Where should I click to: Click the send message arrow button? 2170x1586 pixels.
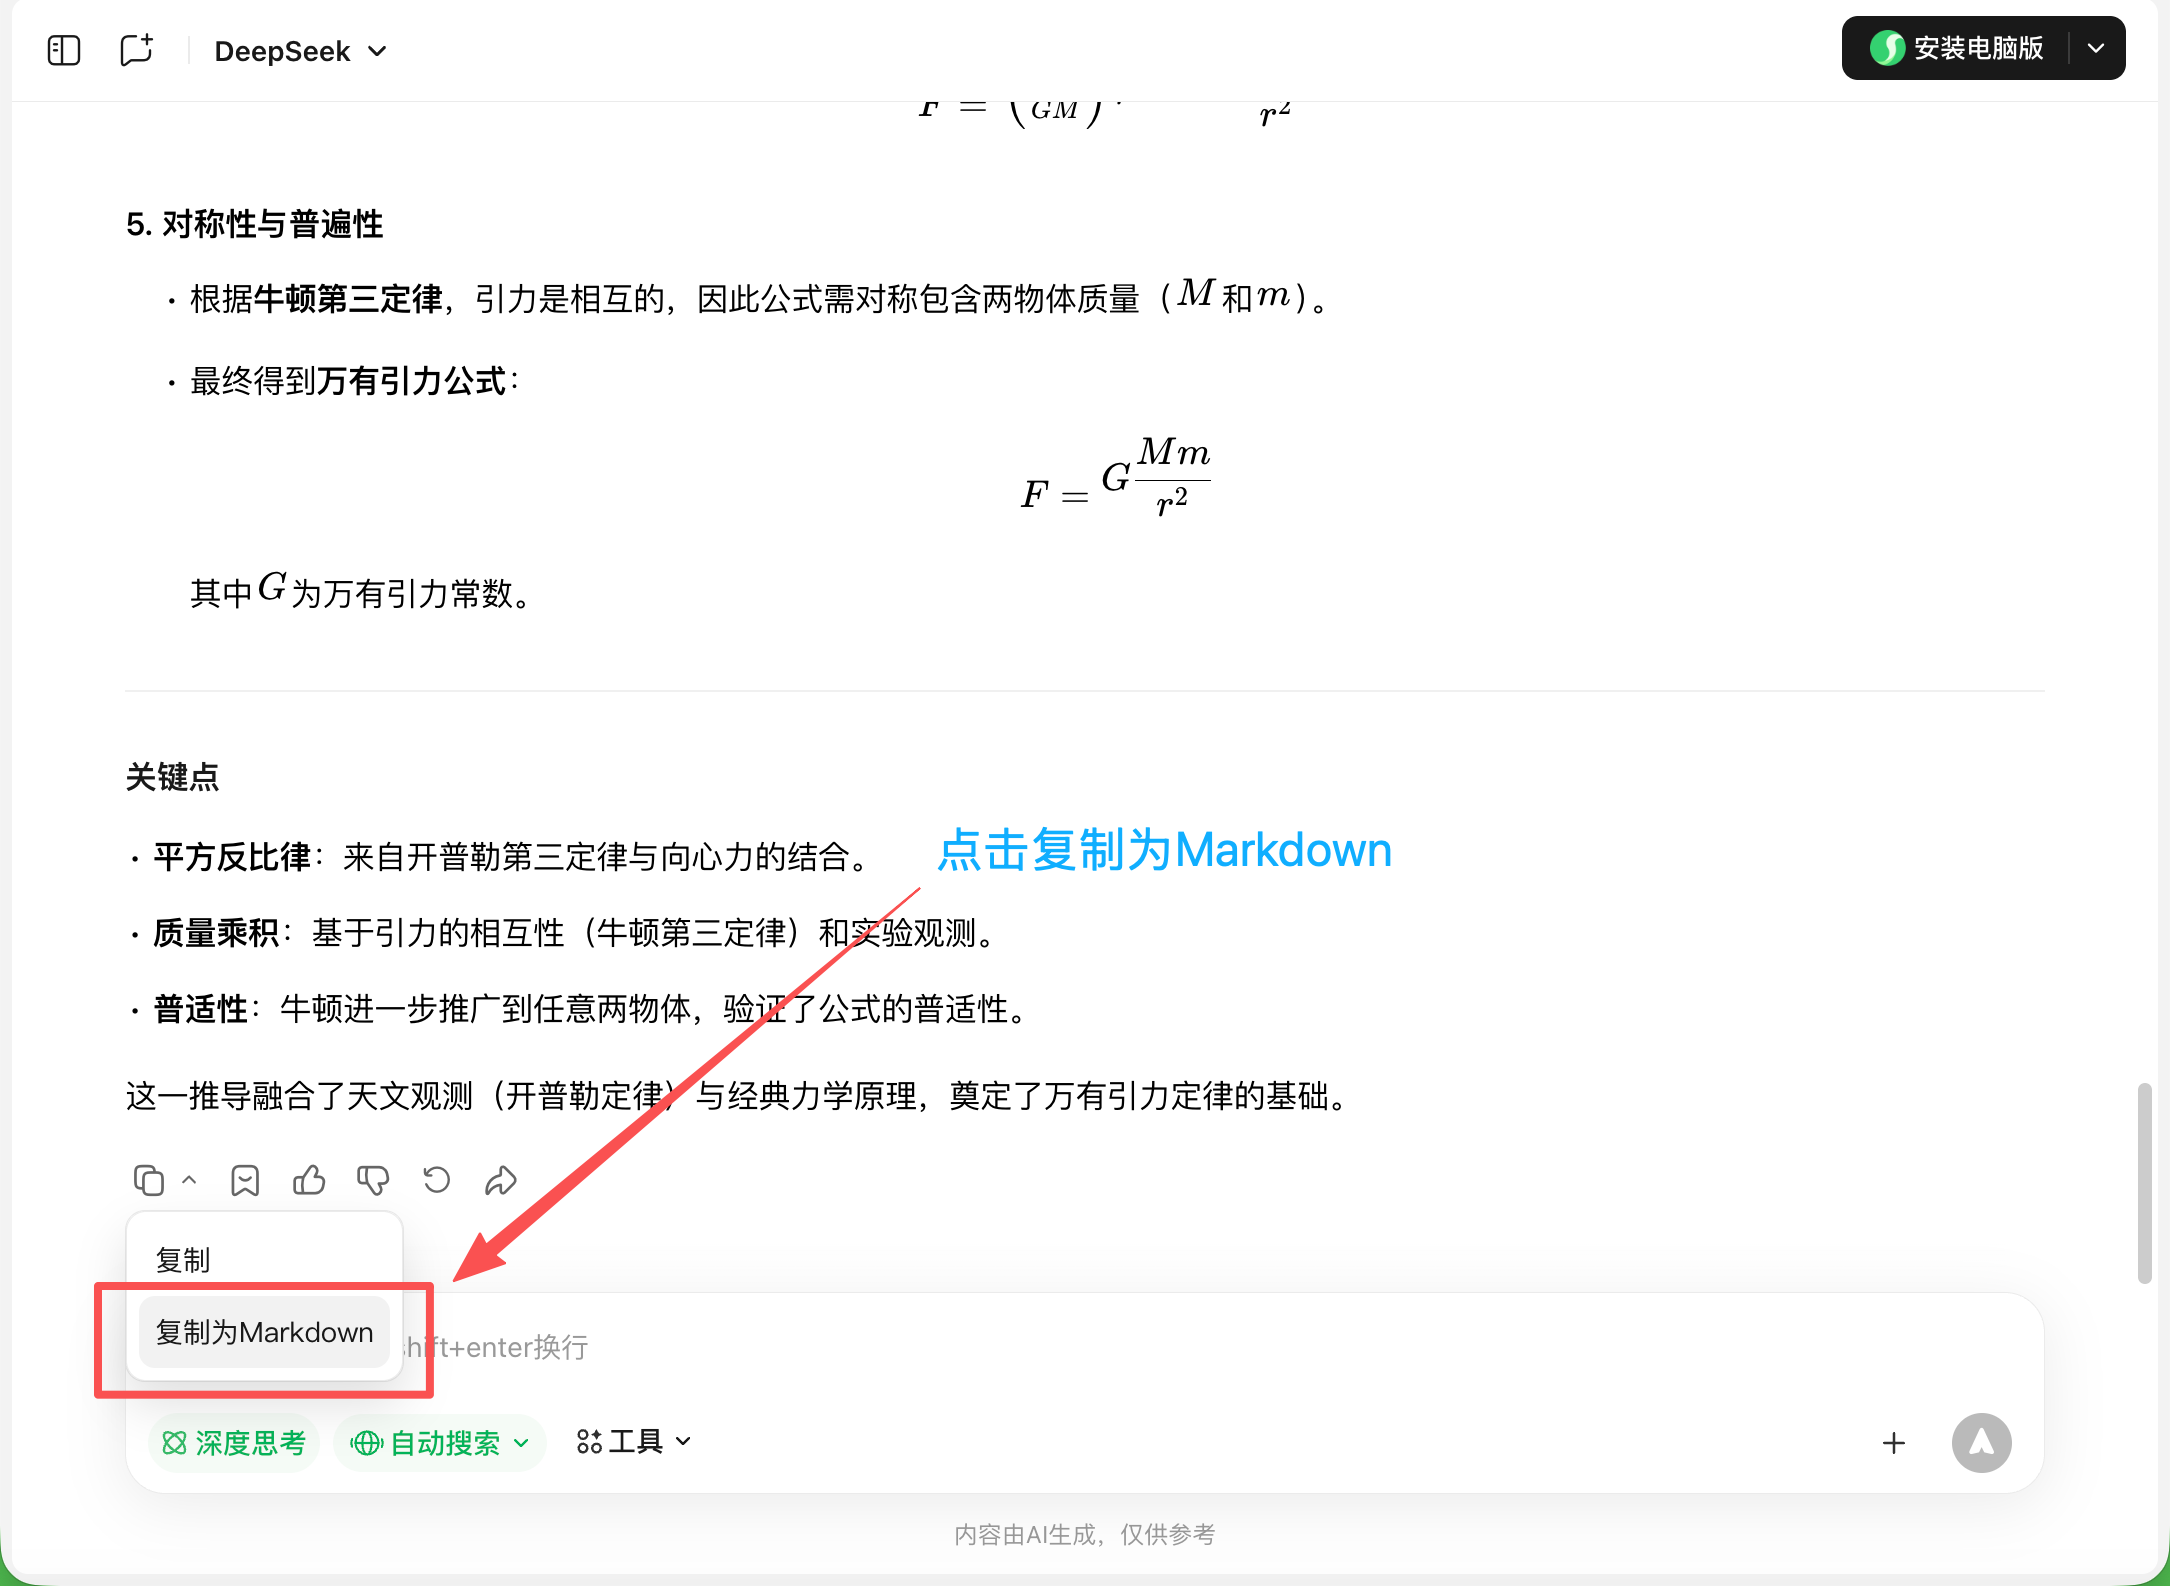point(1981,1443)
